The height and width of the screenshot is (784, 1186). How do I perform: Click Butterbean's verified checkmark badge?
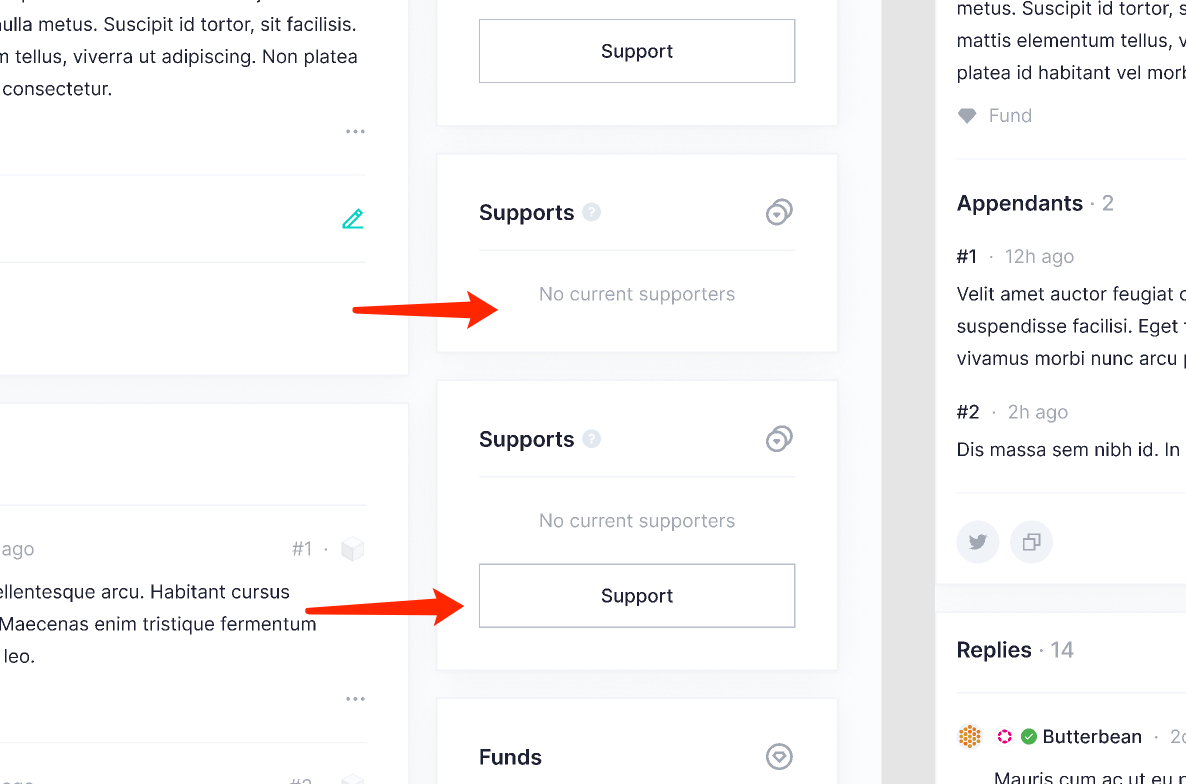(1029, 736)
